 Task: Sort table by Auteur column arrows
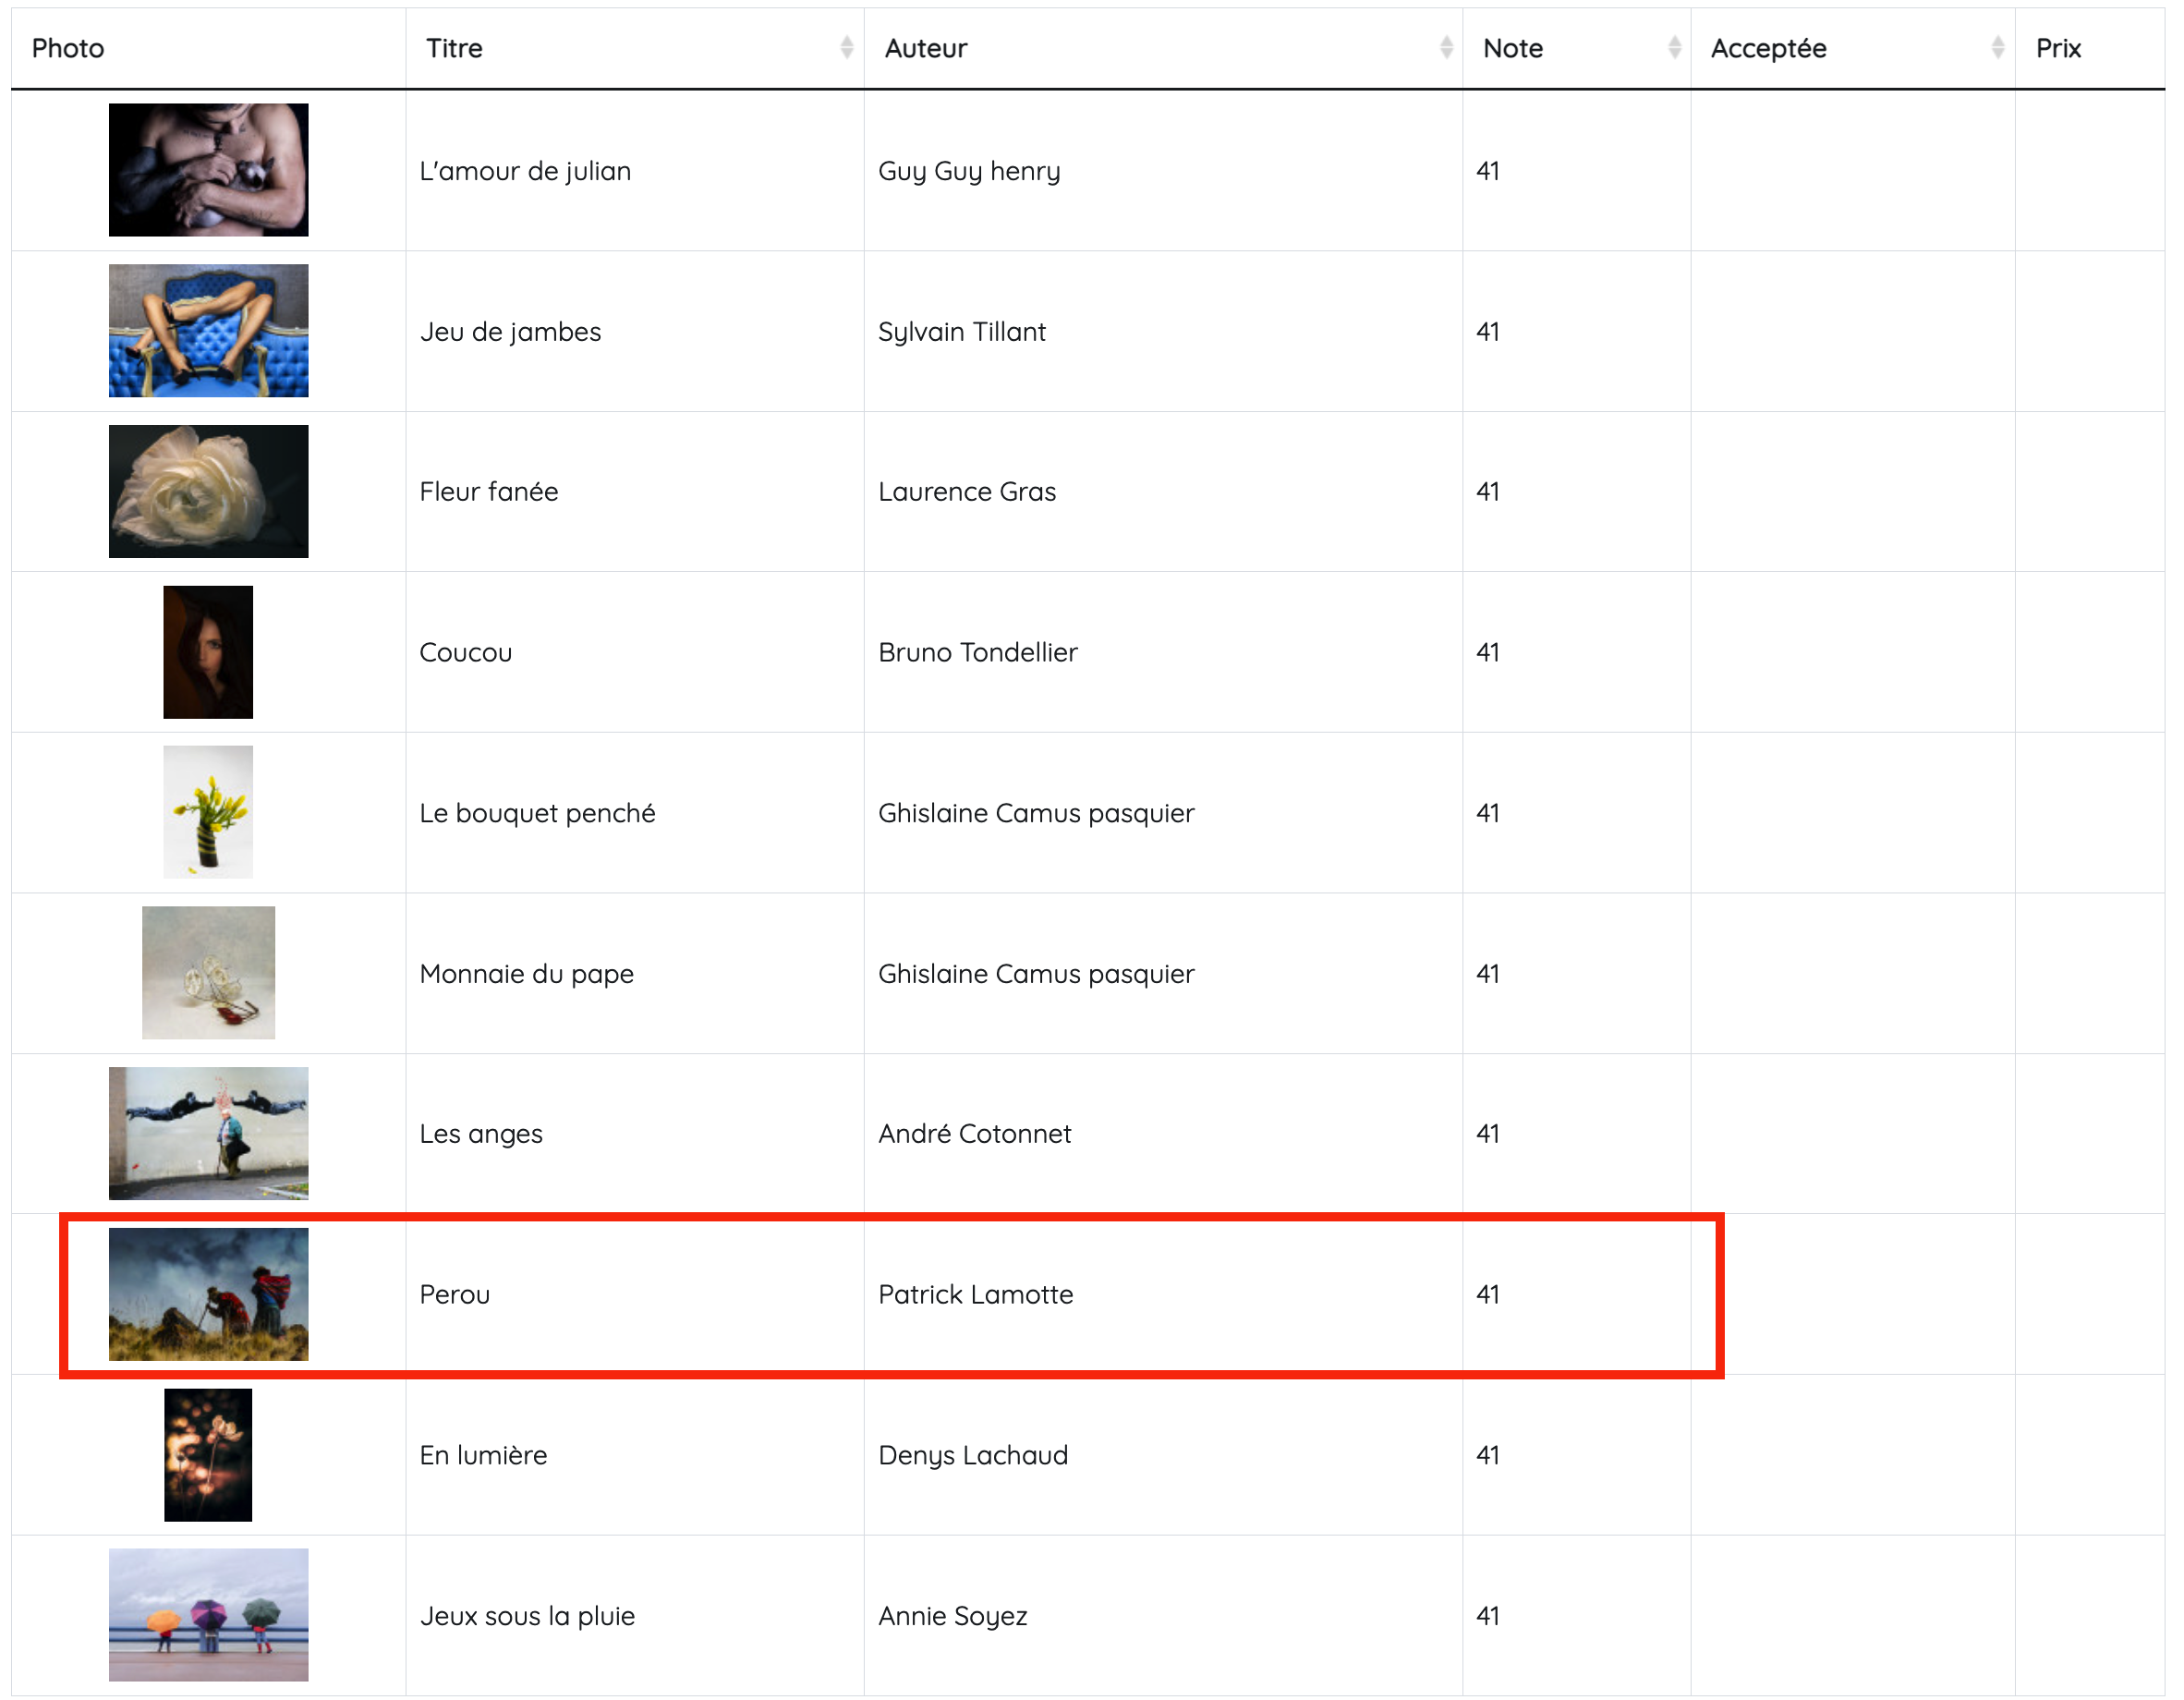(1445, 47)
